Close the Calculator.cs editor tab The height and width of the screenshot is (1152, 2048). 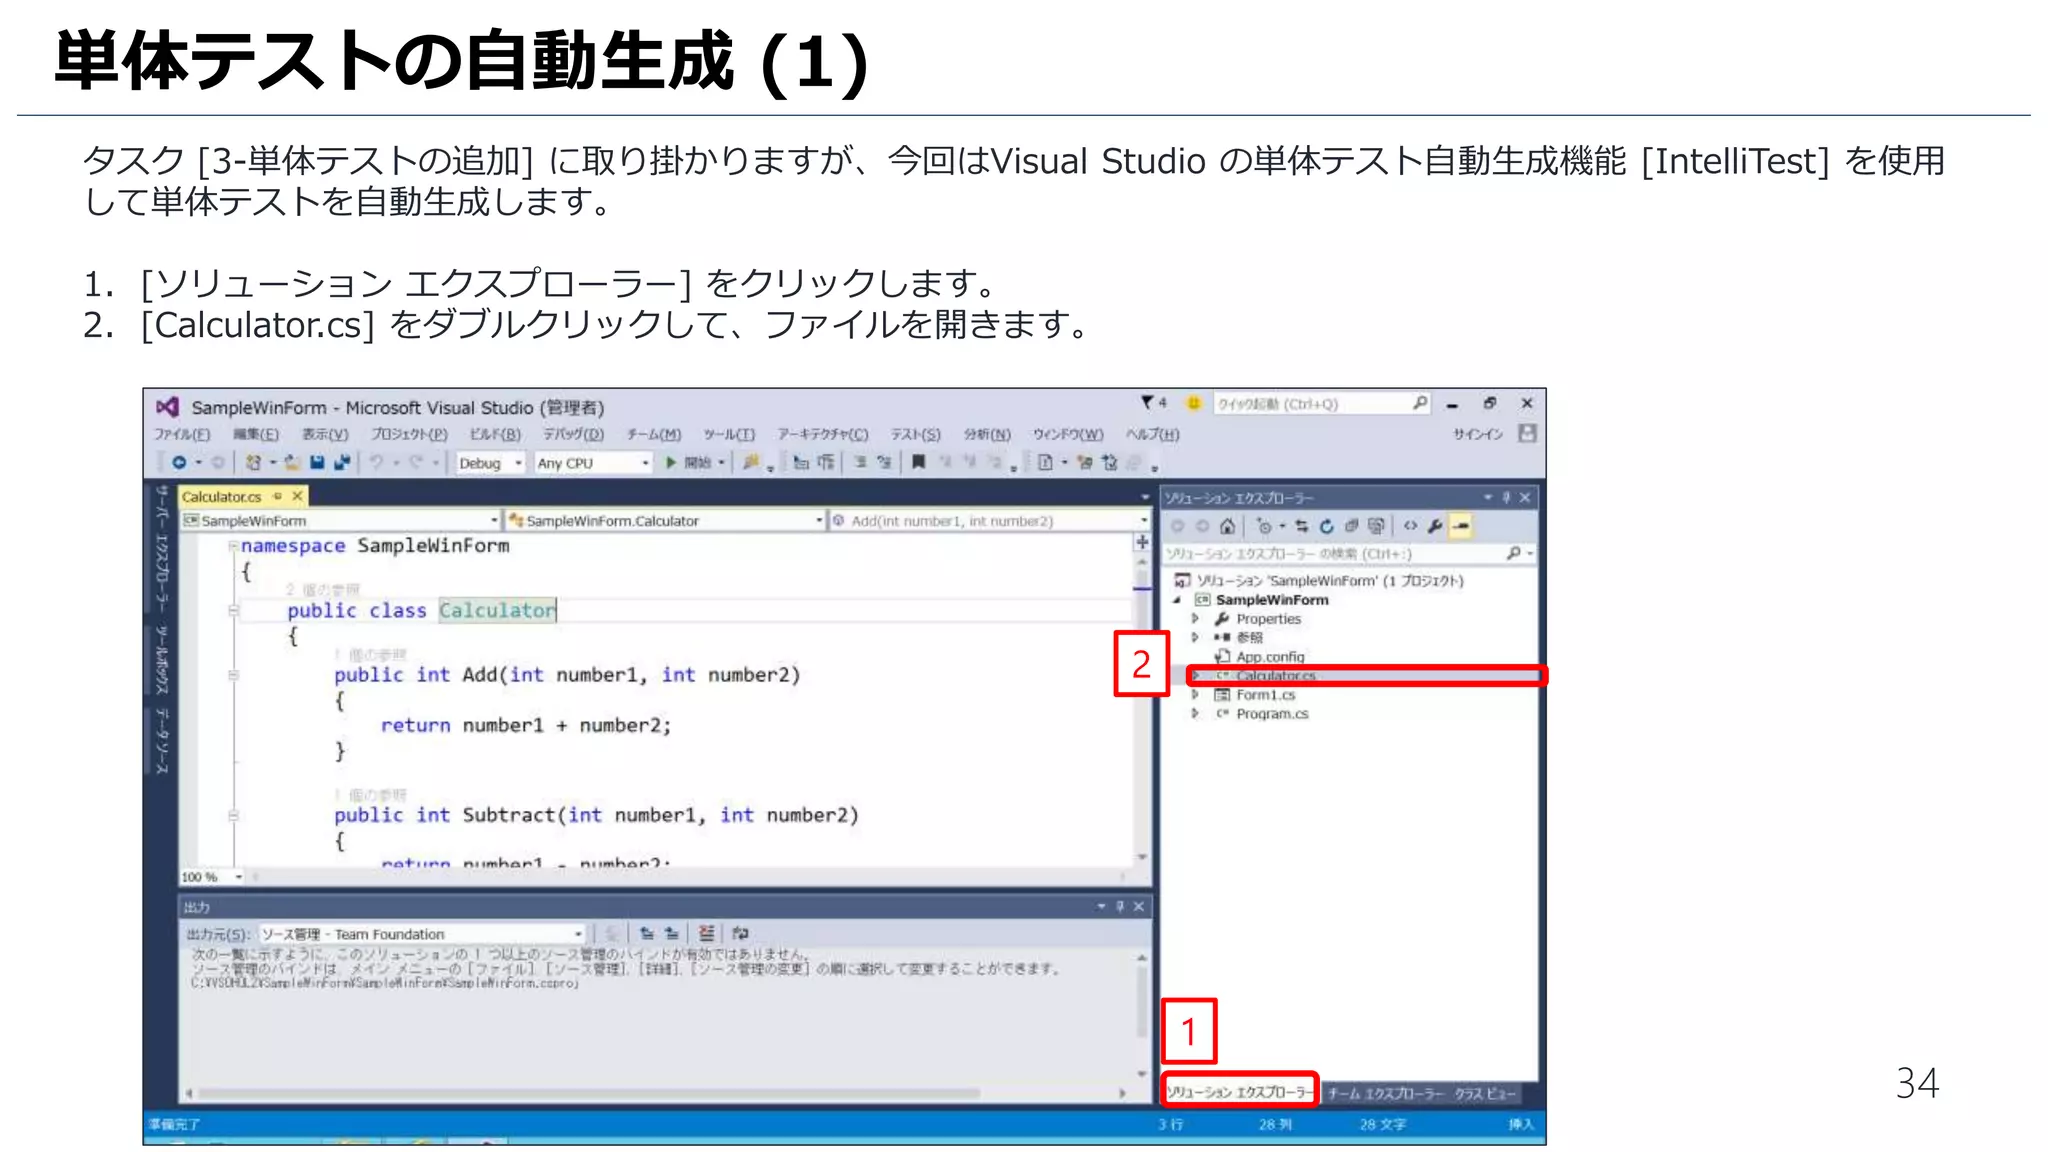pos(297,496)
